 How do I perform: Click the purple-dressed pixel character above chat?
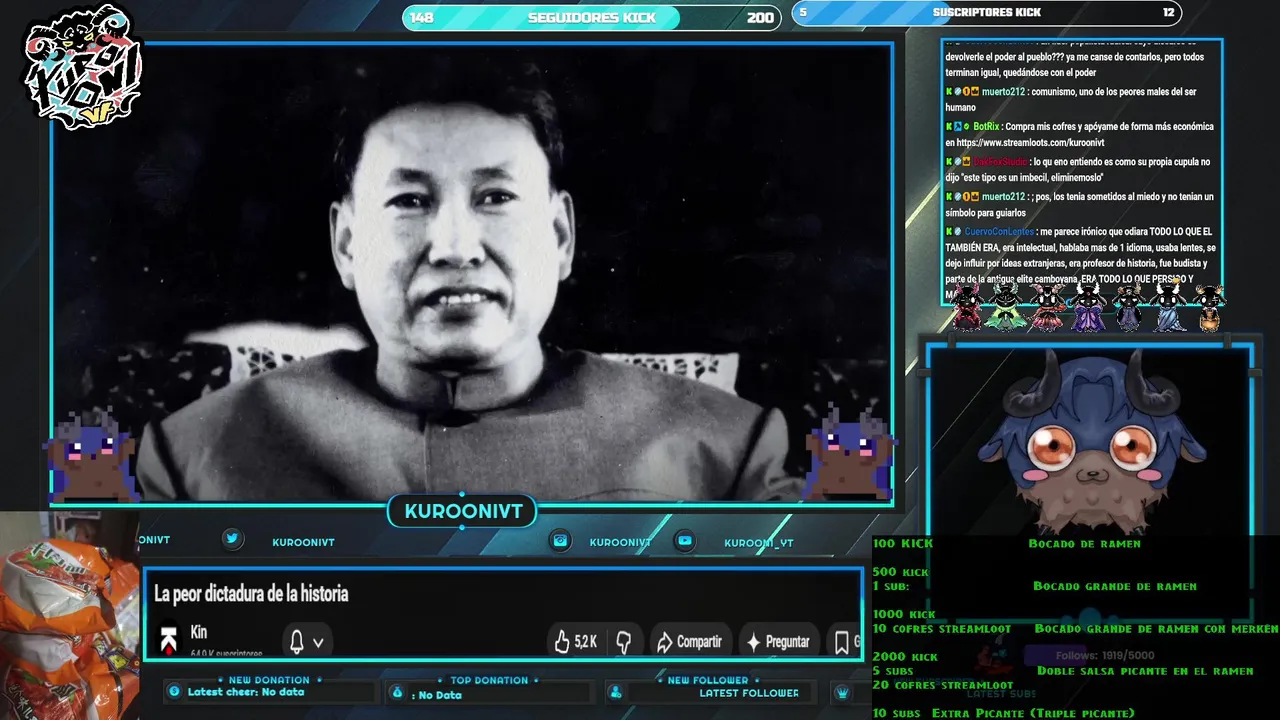tap(1088, 306)
